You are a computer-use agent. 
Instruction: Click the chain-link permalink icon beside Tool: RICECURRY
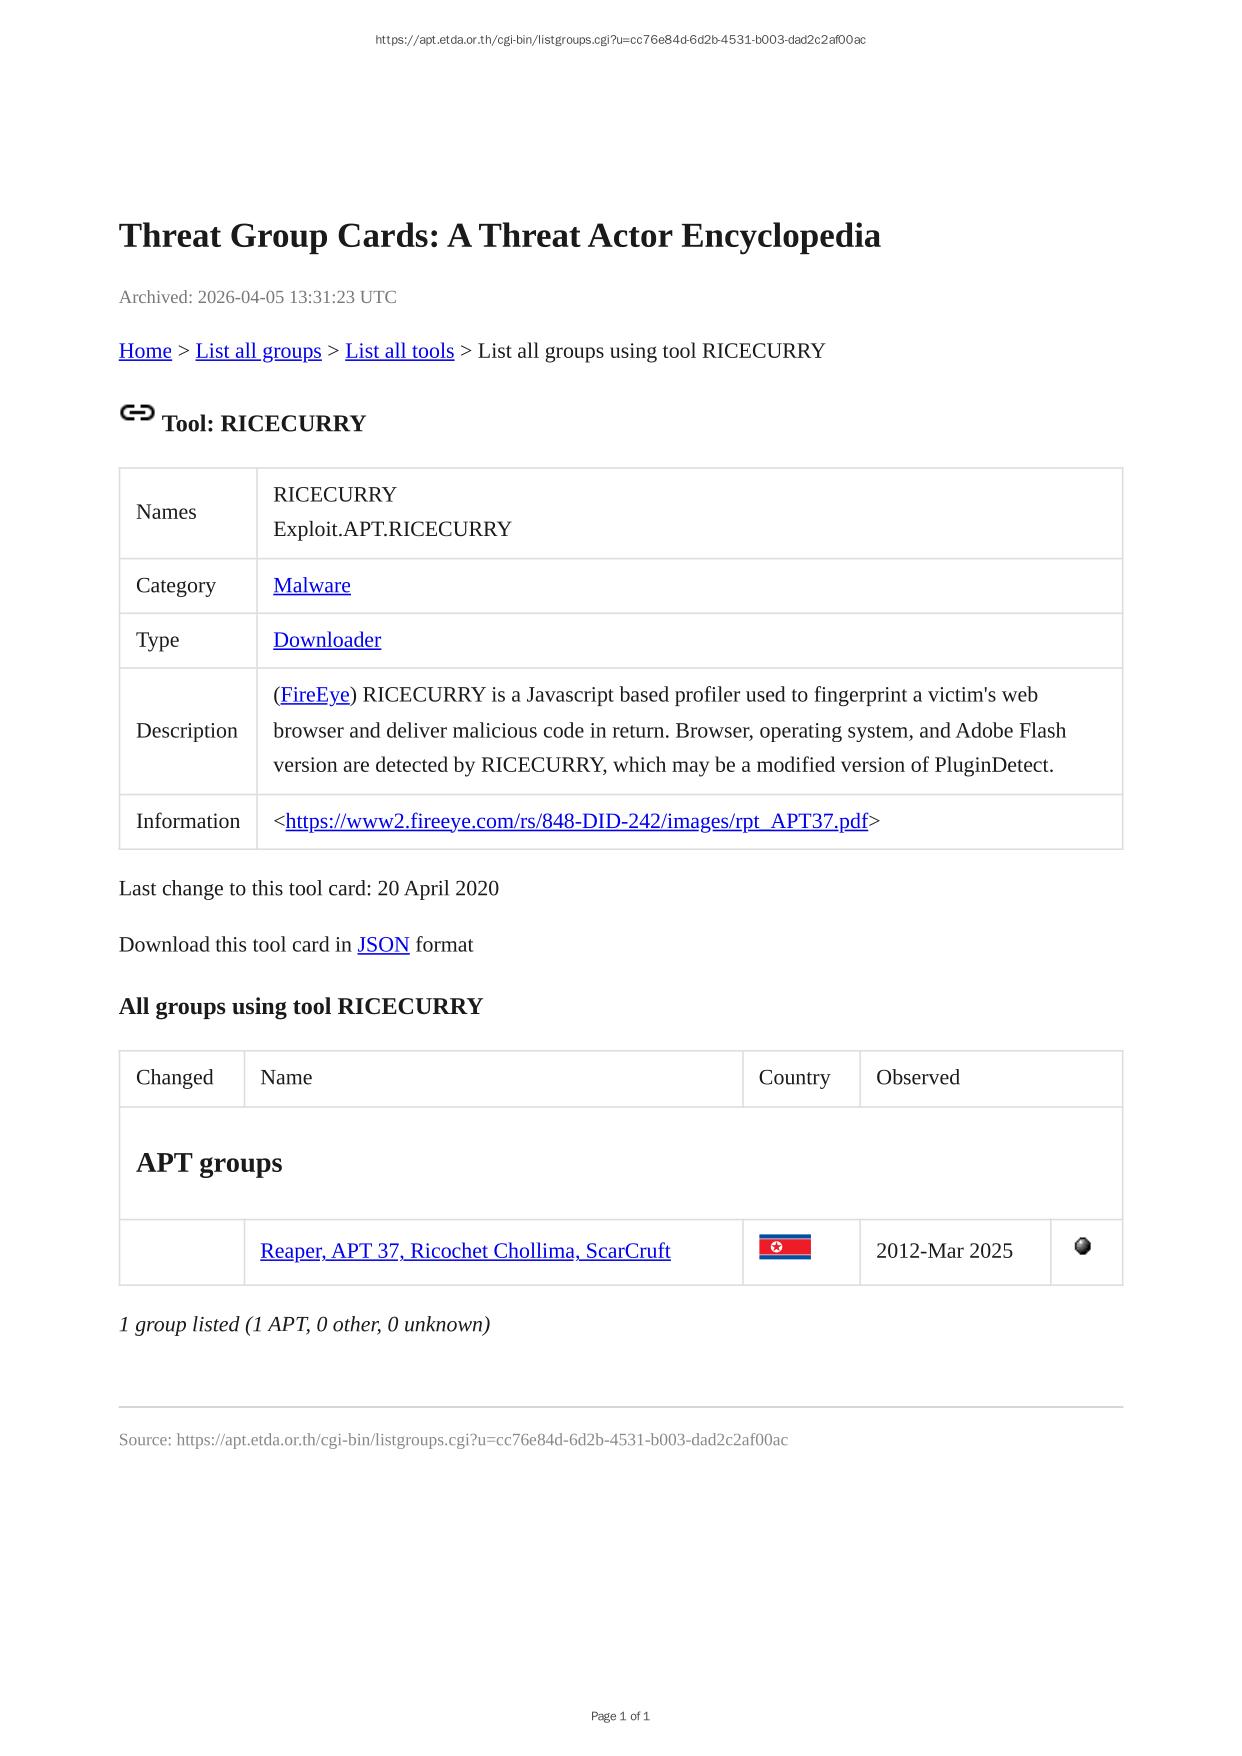pyautogui.click(x=137, y=413)
